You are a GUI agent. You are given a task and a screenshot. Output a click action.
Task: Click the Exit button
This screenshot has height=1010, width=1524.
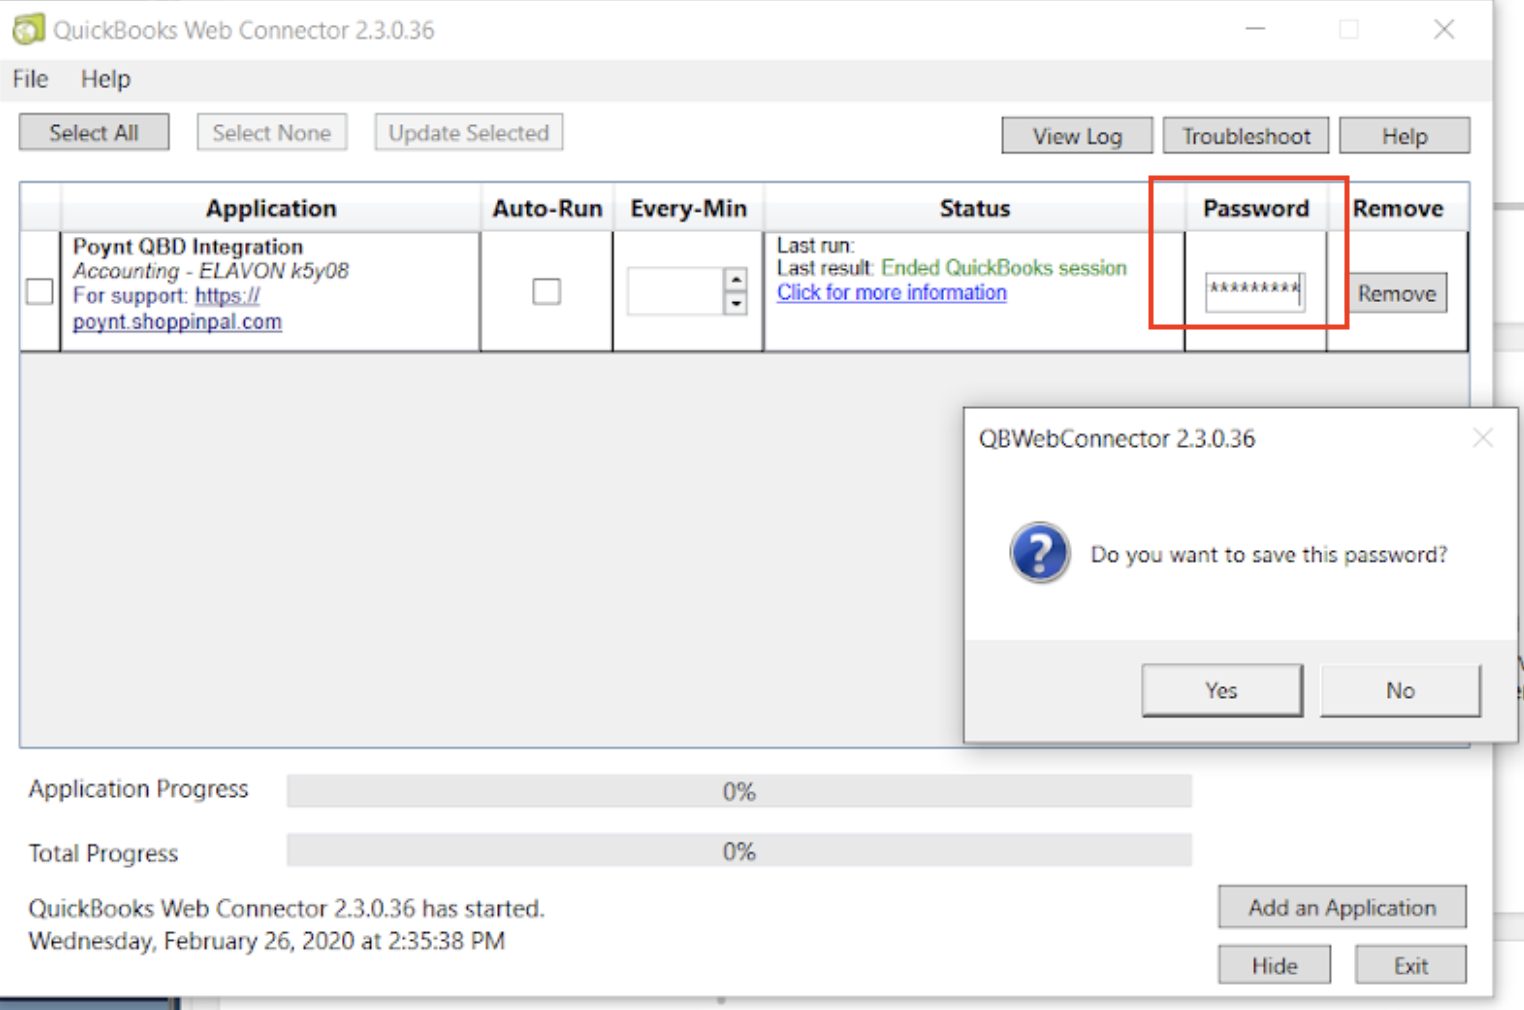pos(1411,965)
